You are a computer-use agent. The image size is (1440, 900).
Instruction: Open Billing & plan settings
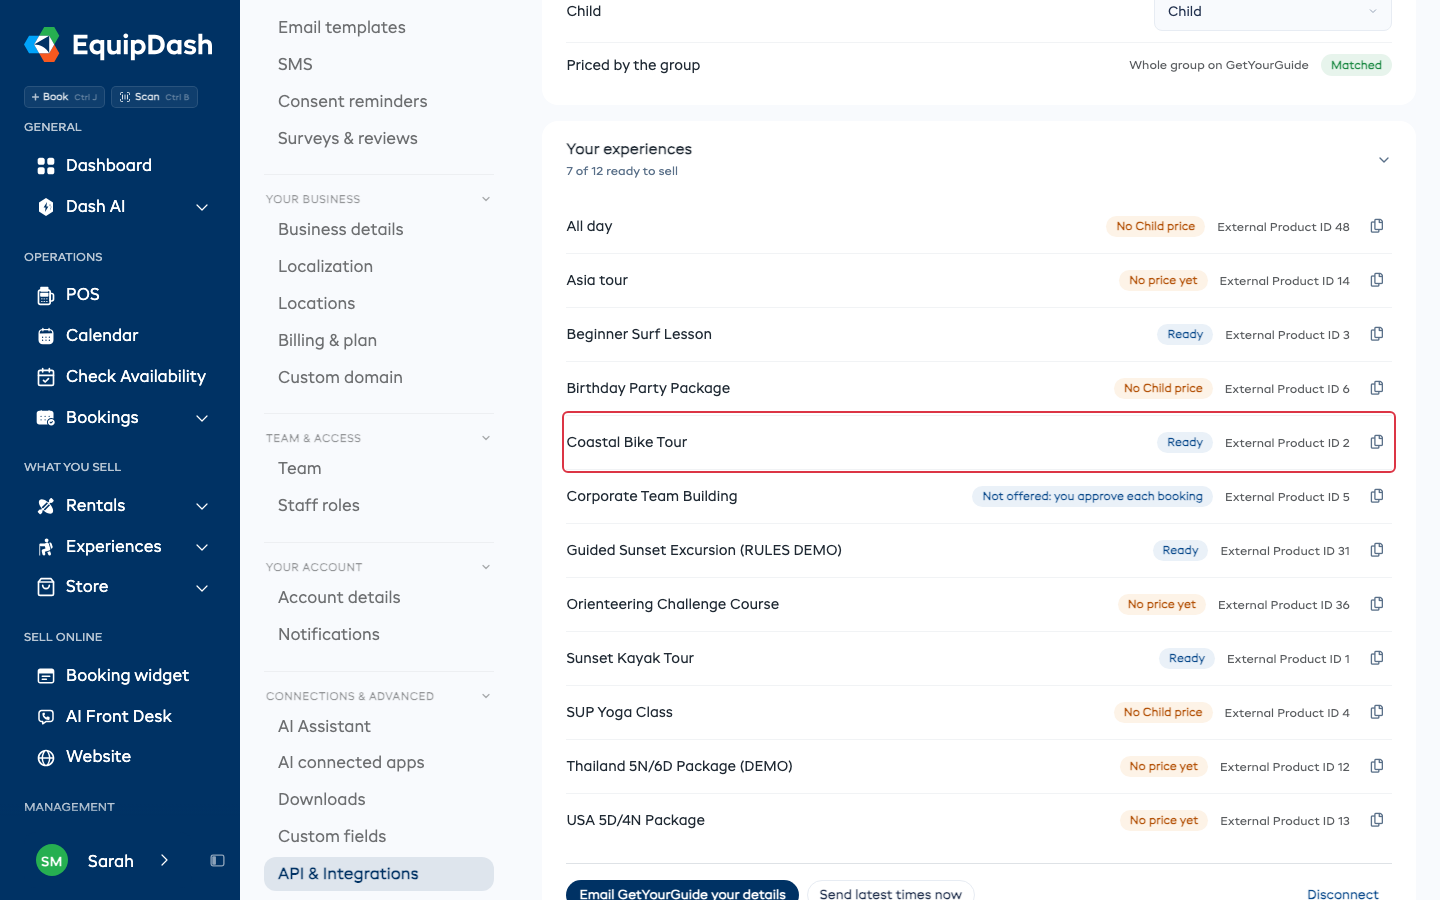(x=327, y=340)
